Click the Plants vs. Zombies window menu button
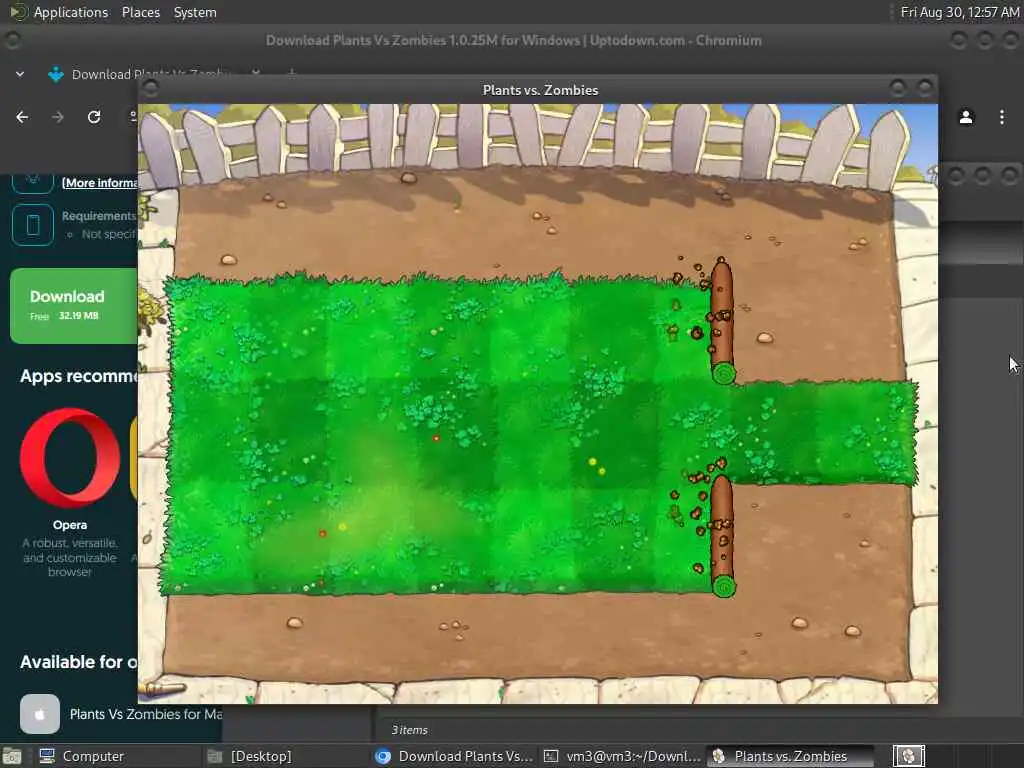 click(x=152, y=88)
